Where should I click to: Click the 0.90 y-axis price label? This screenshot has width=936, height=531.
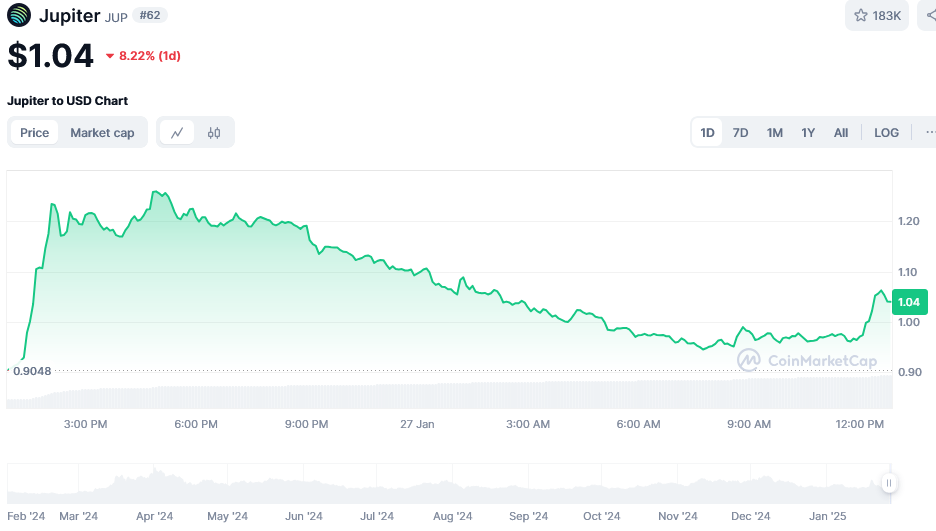(x=910, y=372)
